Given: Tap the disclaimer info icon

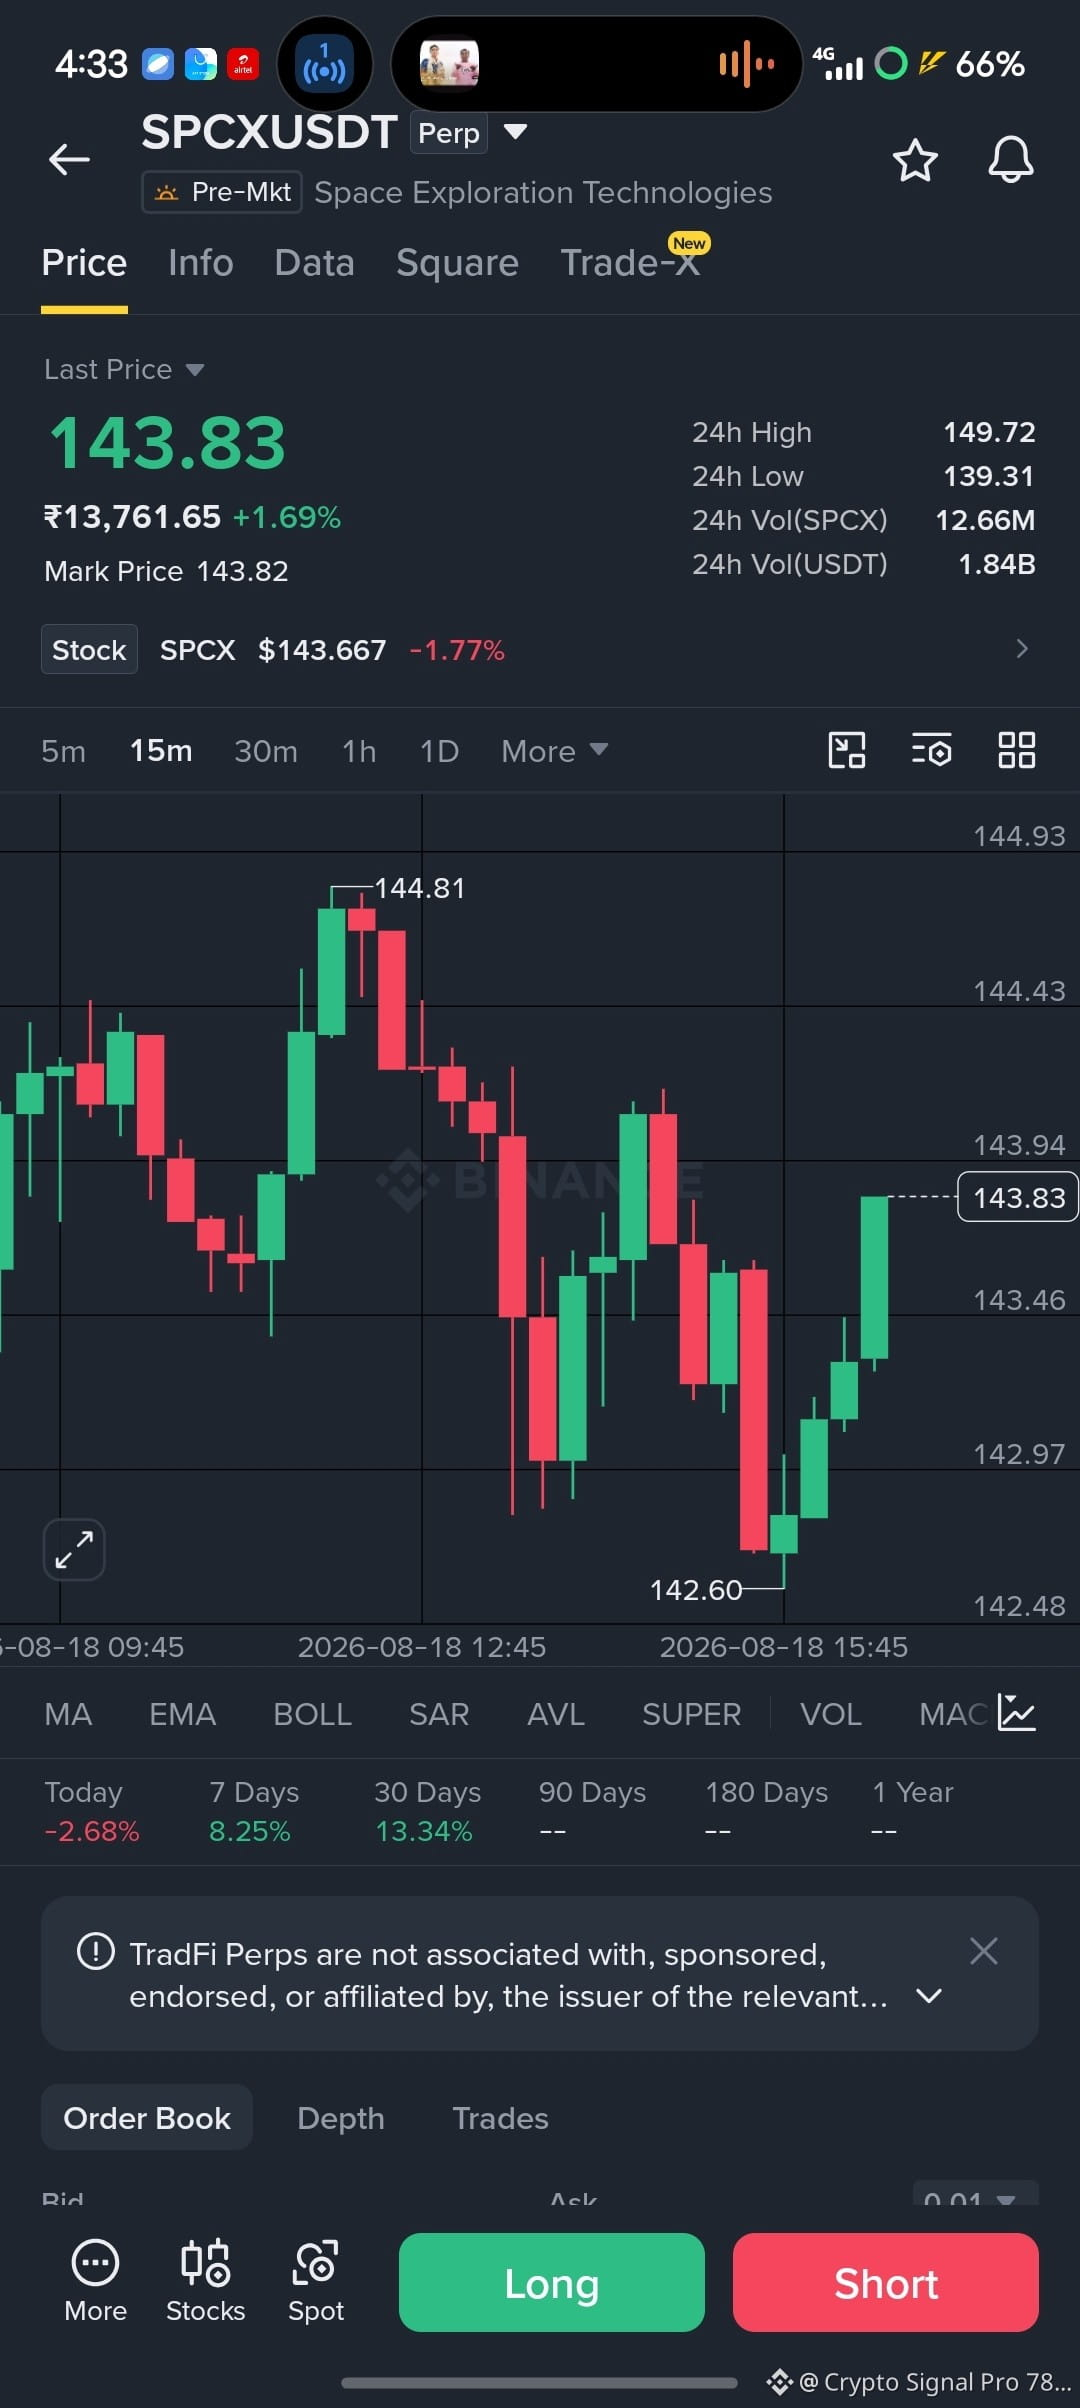Looking at the screenshot, I should (96, 1951).
